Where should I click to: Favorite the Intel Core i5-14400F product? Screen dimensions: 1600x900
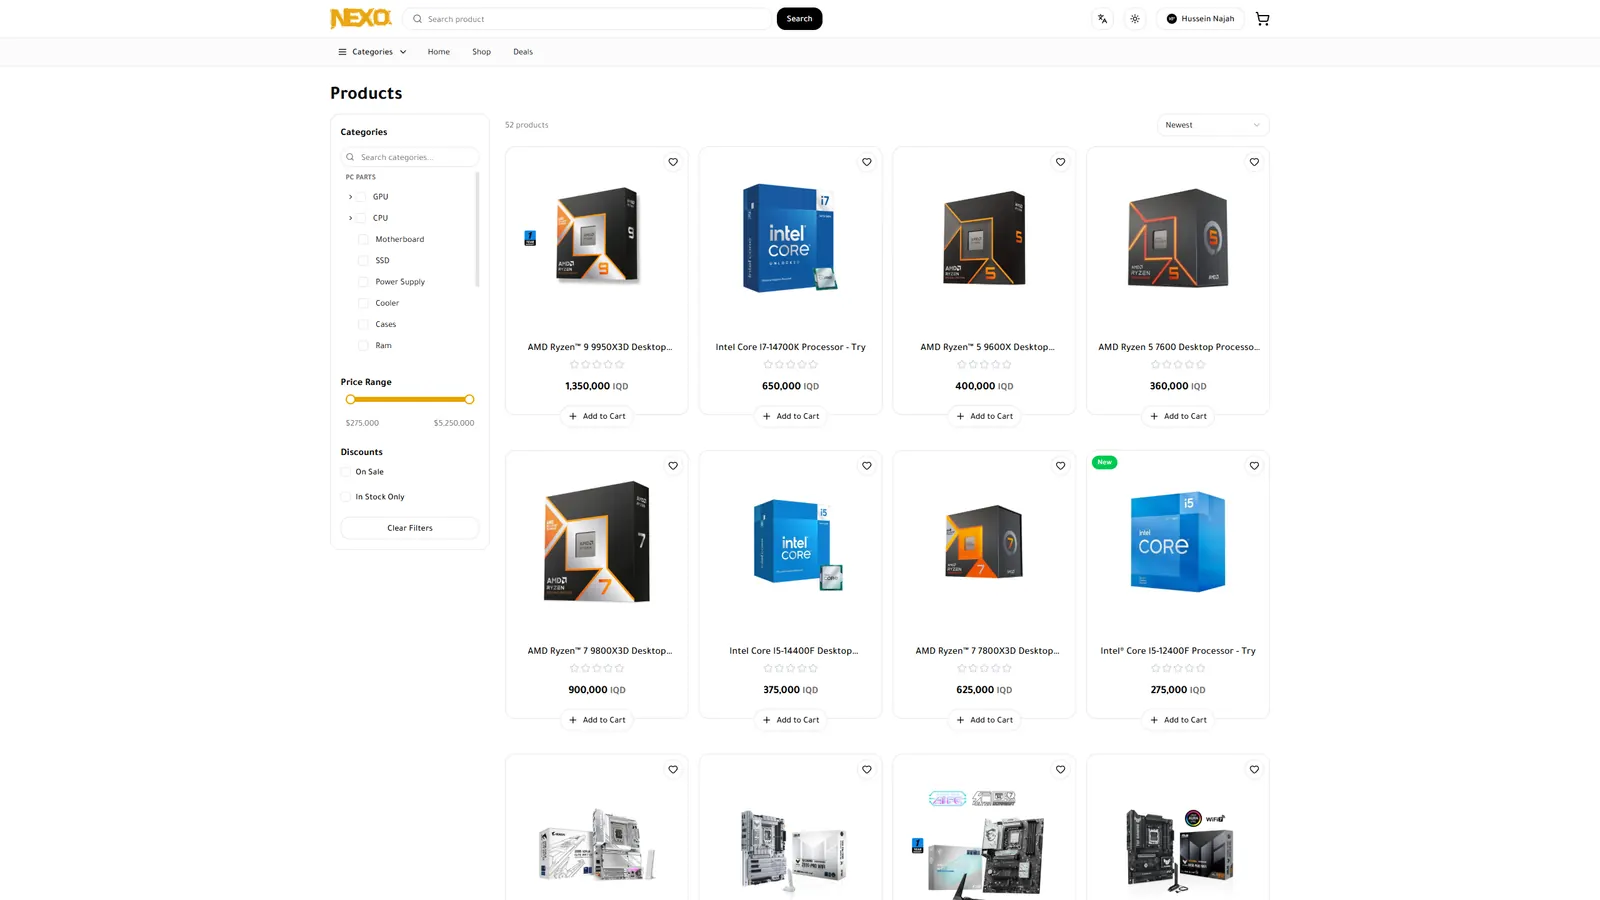(x=867, y=466)
